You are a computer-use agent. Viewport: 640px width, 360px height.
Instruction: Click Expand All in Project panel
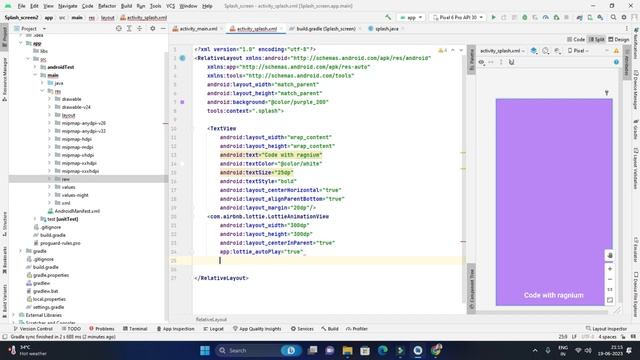129,29
